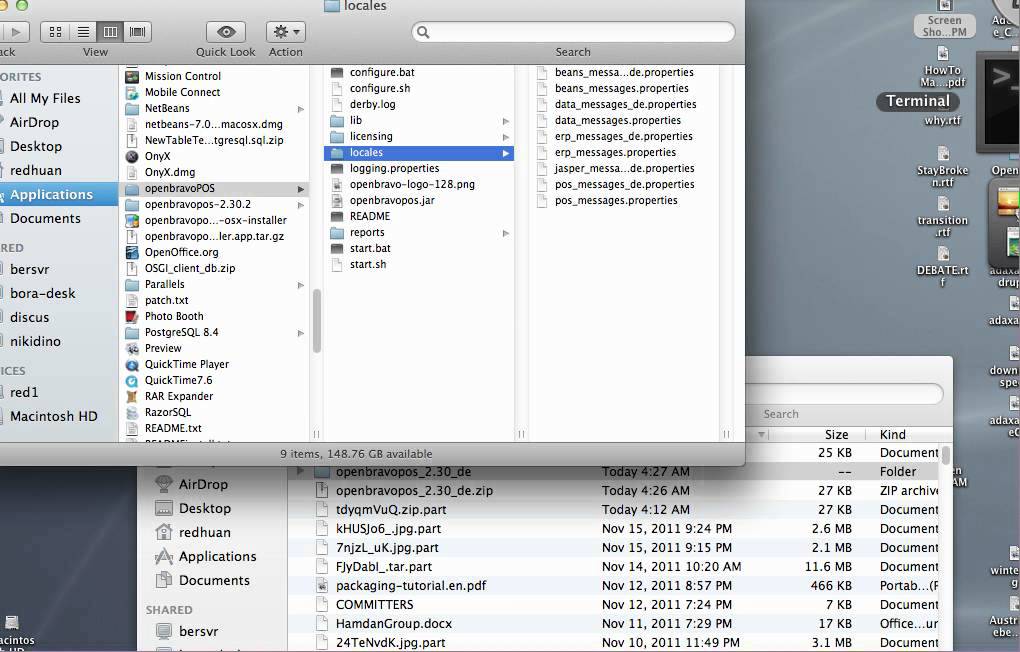Select Mobile Connect application icon
The height and width of the screenshot is (652, 1020).
(132, 92)
